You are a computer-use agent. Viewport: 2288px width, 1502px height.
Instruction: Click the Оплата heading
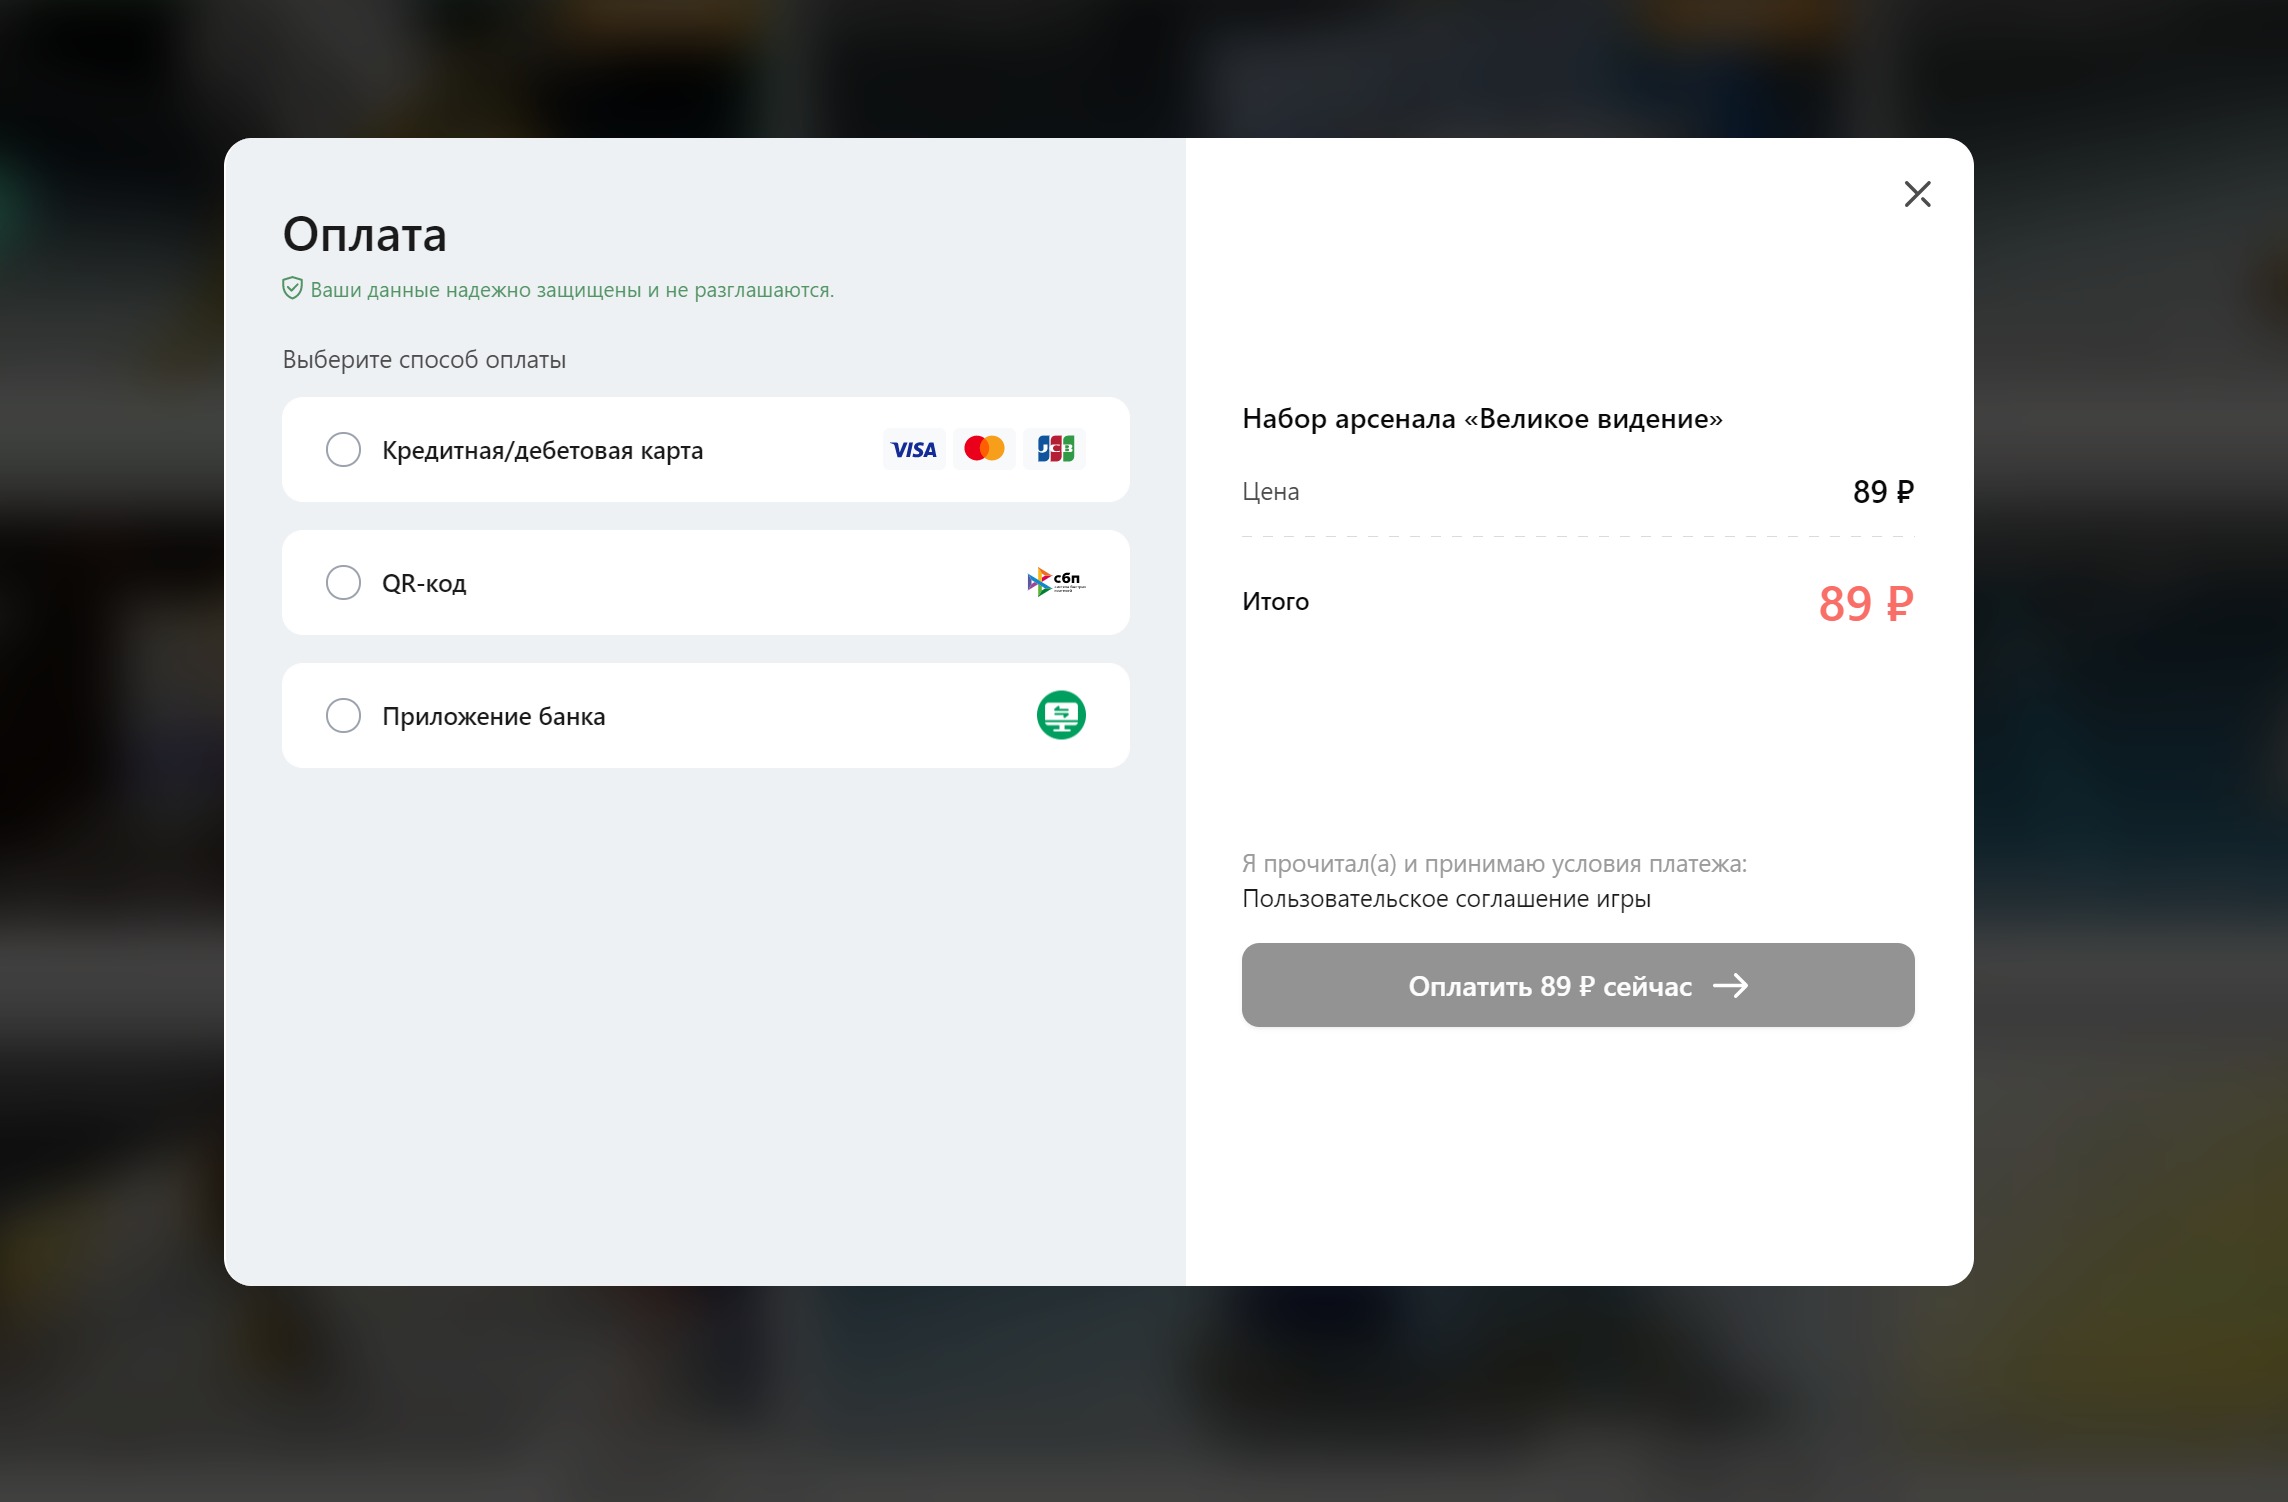click(364, 235)
